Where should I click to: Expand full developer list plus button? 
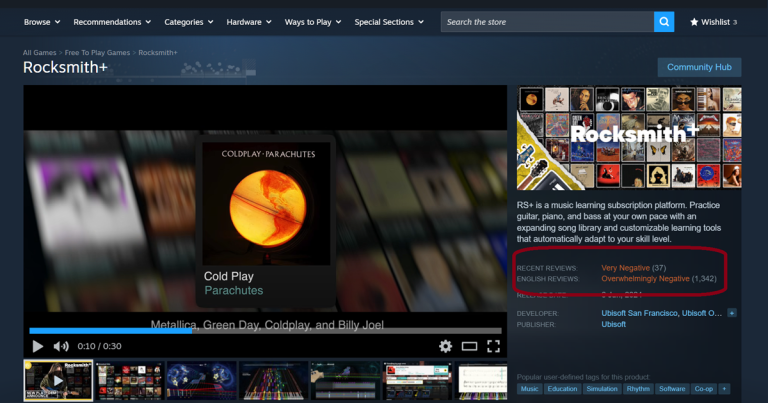732,313
